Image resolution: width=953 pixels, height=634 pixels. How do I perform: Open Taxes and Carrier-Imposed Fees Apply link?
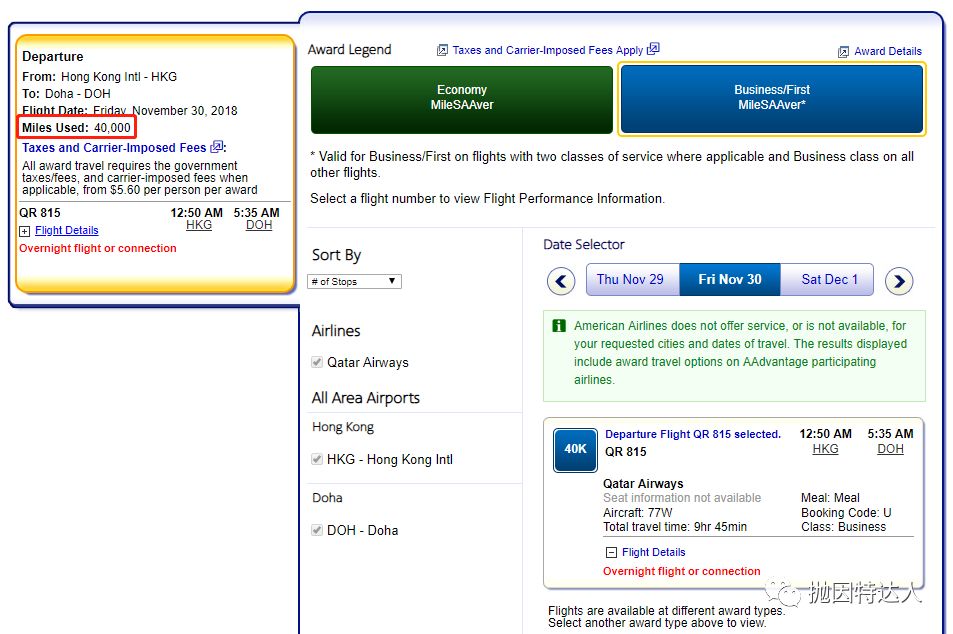[x=548, y=50]
